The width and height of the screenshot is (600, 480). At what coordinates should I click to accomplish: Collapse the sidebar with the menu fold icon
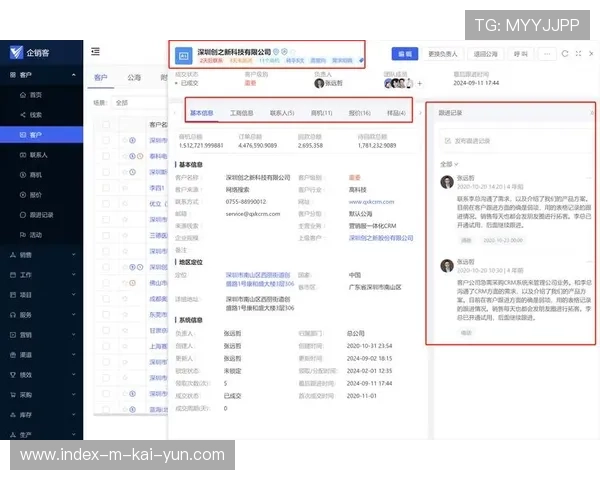point(95,51)
